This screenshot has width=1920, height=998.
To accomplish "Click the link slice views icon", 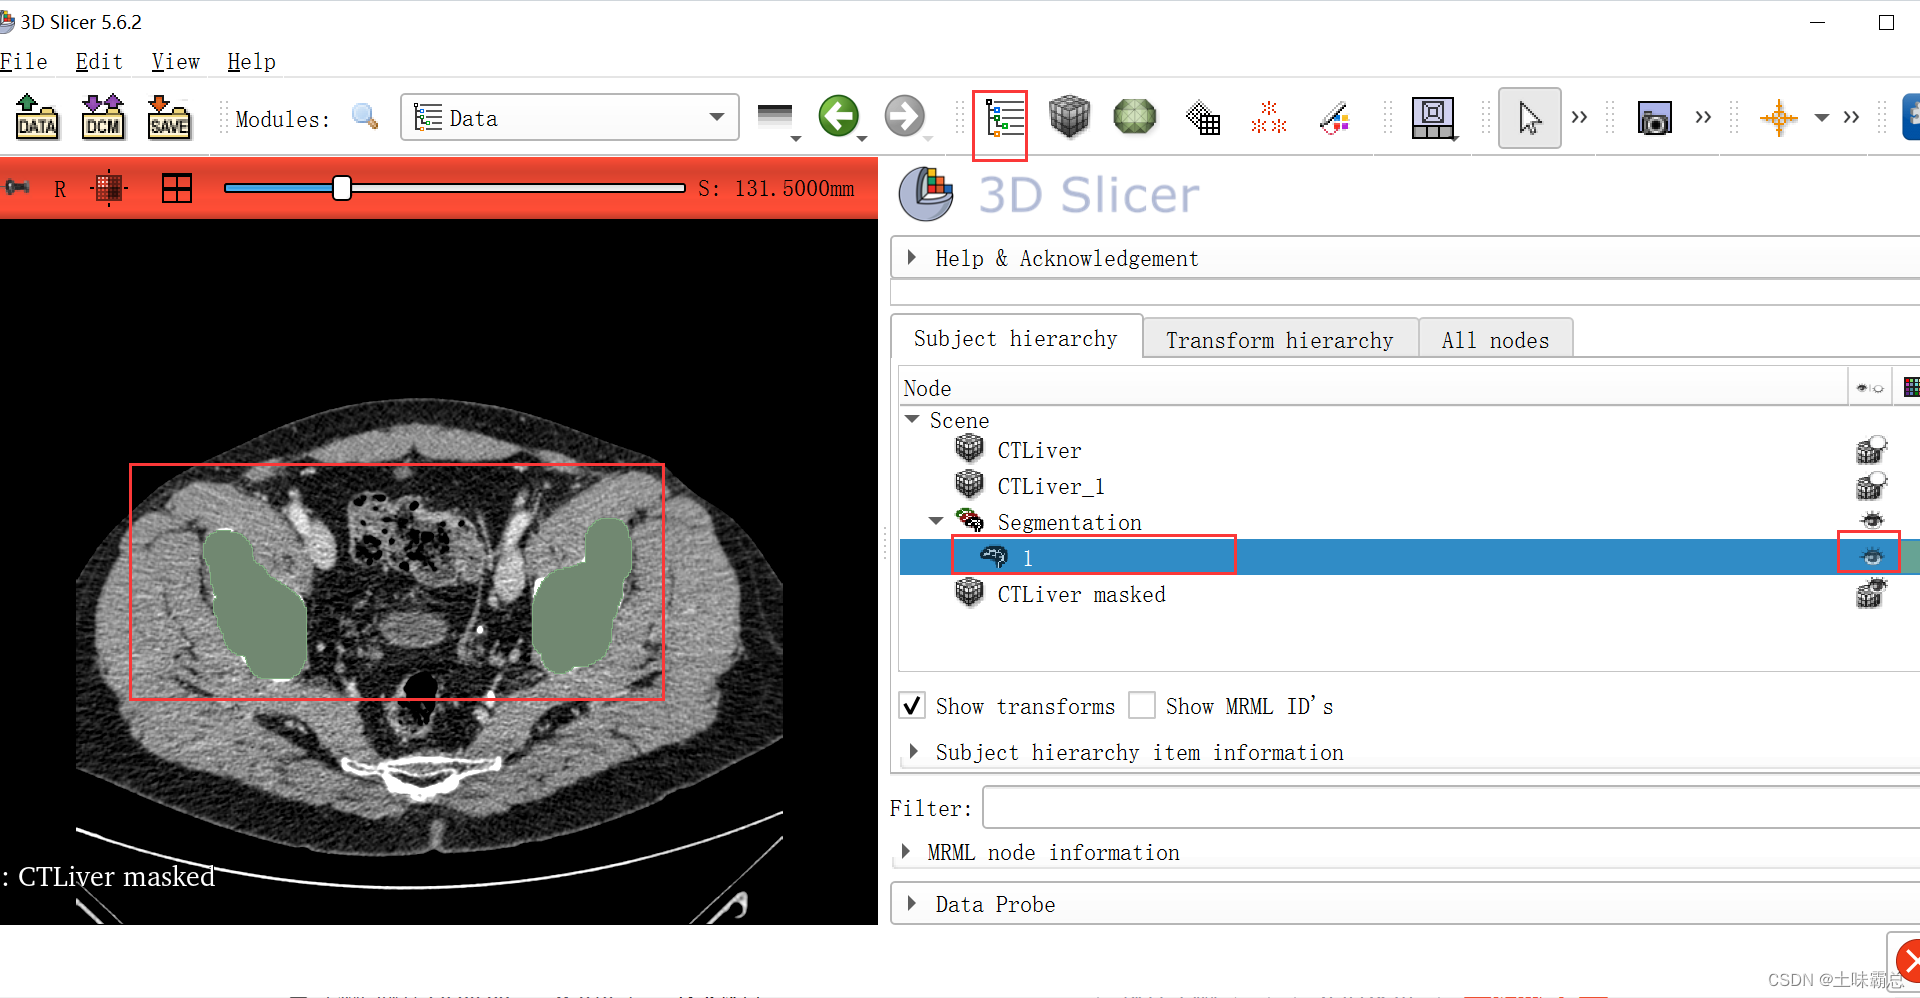I will [109, 188].
